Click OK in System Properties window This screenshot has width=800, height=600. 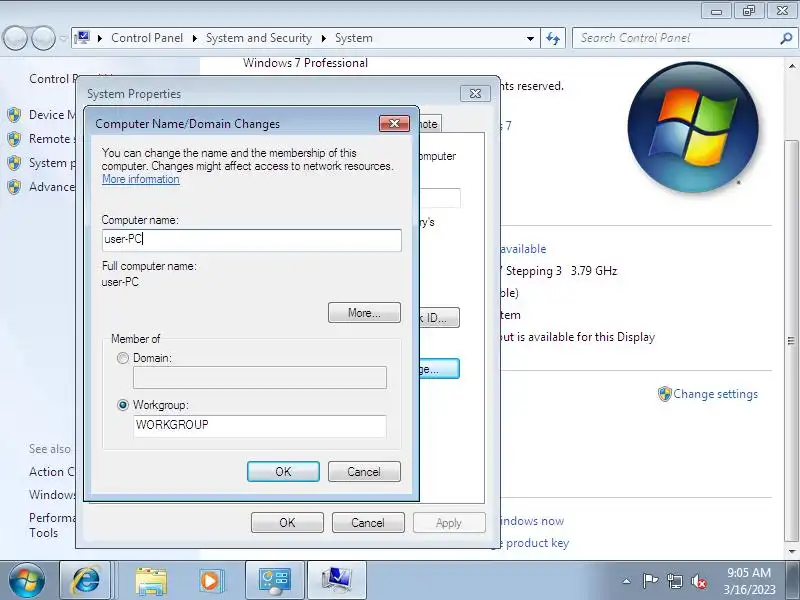click(287, 522)
